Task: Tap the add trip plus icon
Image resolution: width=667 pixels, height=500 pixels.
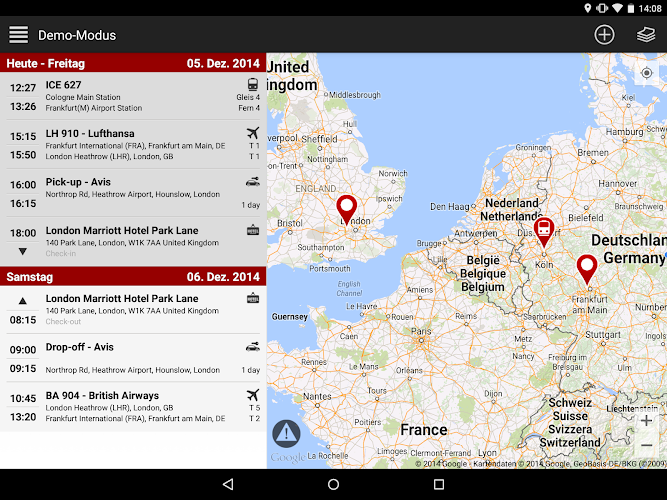Action: tap(604, 34)
